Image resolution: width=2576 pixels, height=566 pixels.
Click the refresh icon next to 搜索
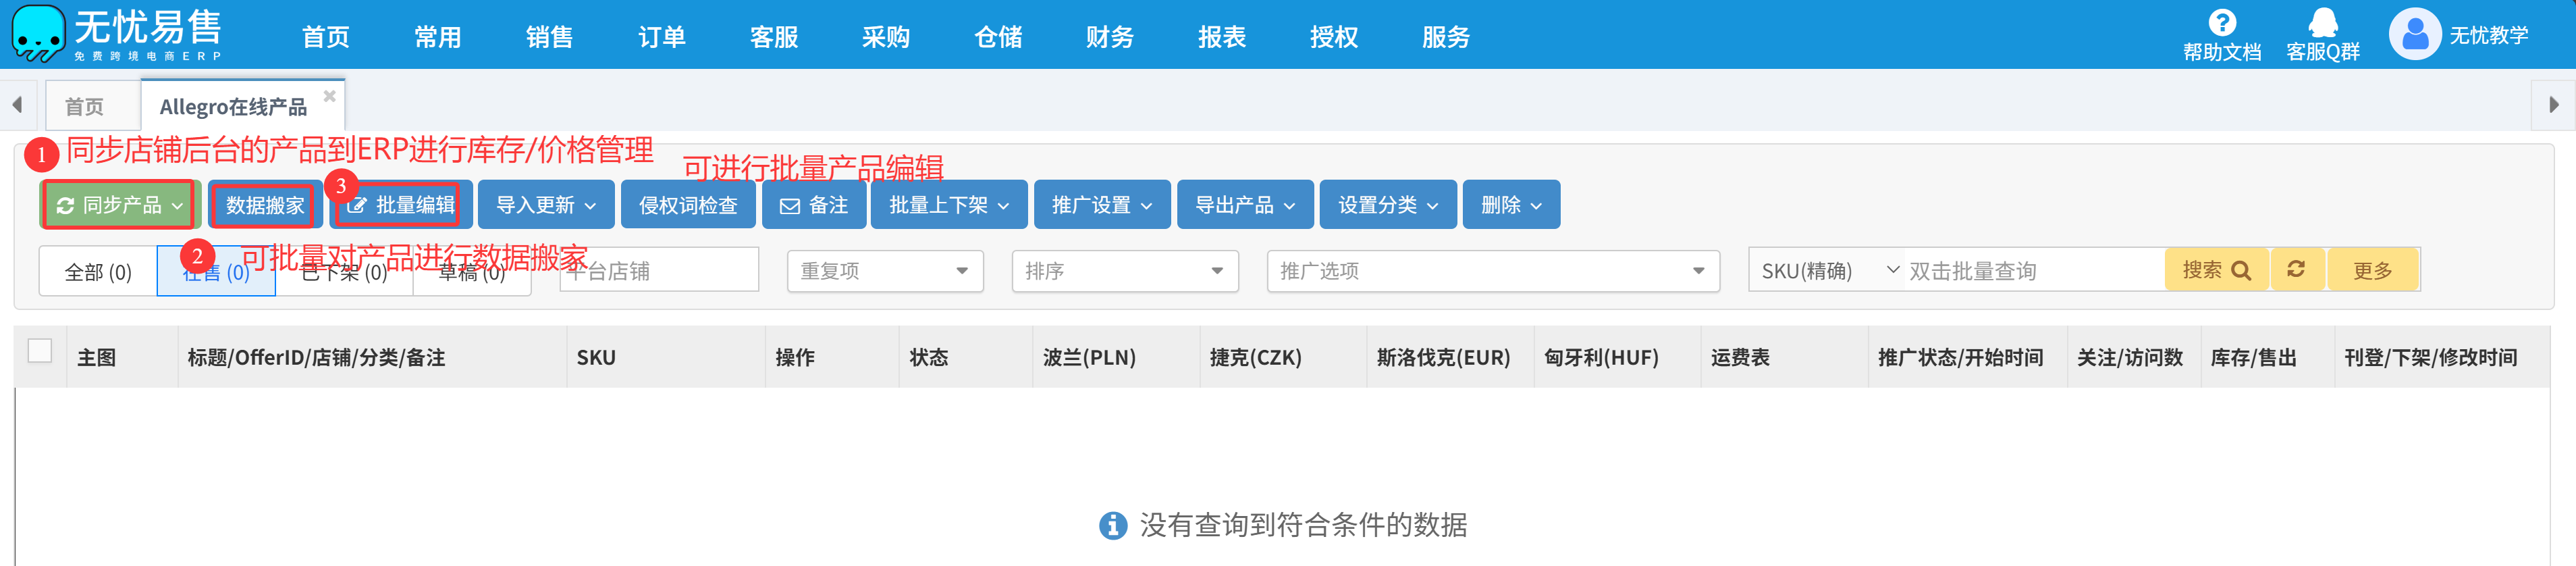pyautogui.click(x=2296, y=270)
